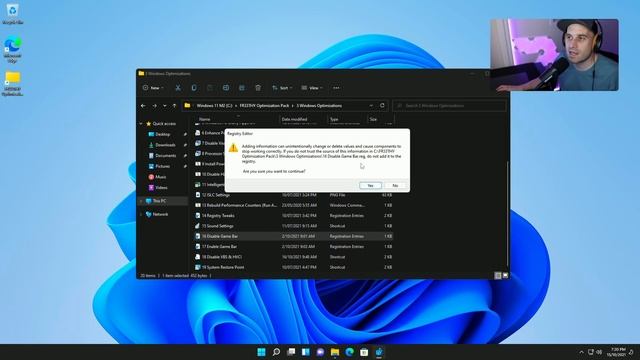The width and height of the screenshot is (640, 360).
Task: Open Desktop in Quick access
Action: [162, 134]
